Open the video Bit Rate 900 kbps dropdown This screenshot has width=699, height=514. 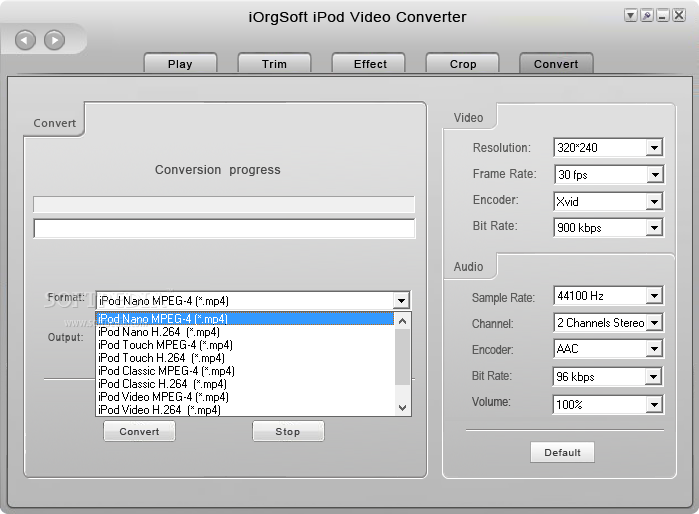[654, 228]
